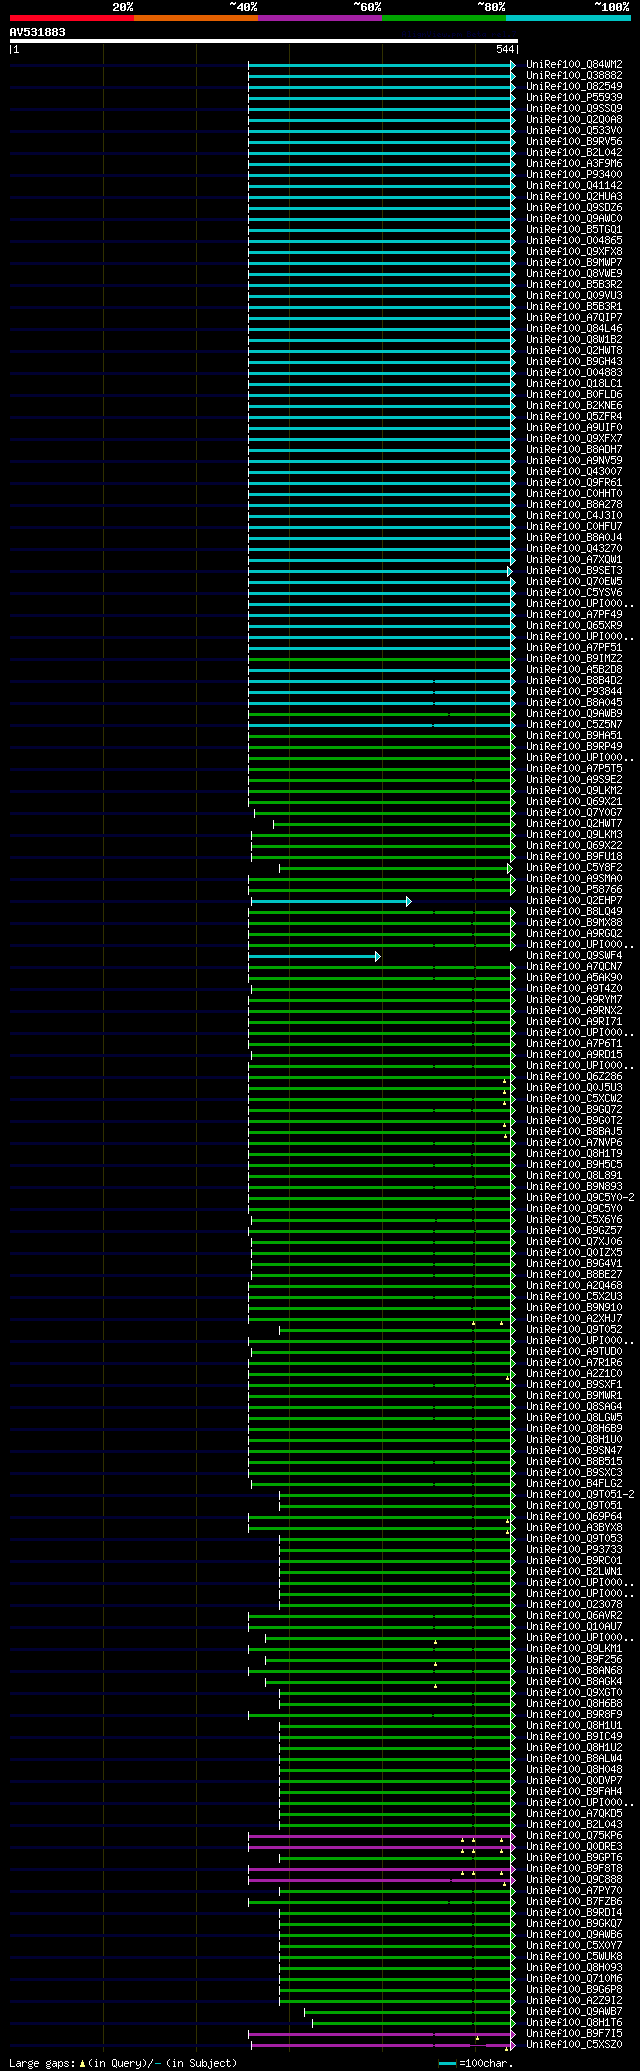Select the UniRef100_B2KNE6 label
The width and height of the screenshot is (640, 2071).
tap(574, 406)
